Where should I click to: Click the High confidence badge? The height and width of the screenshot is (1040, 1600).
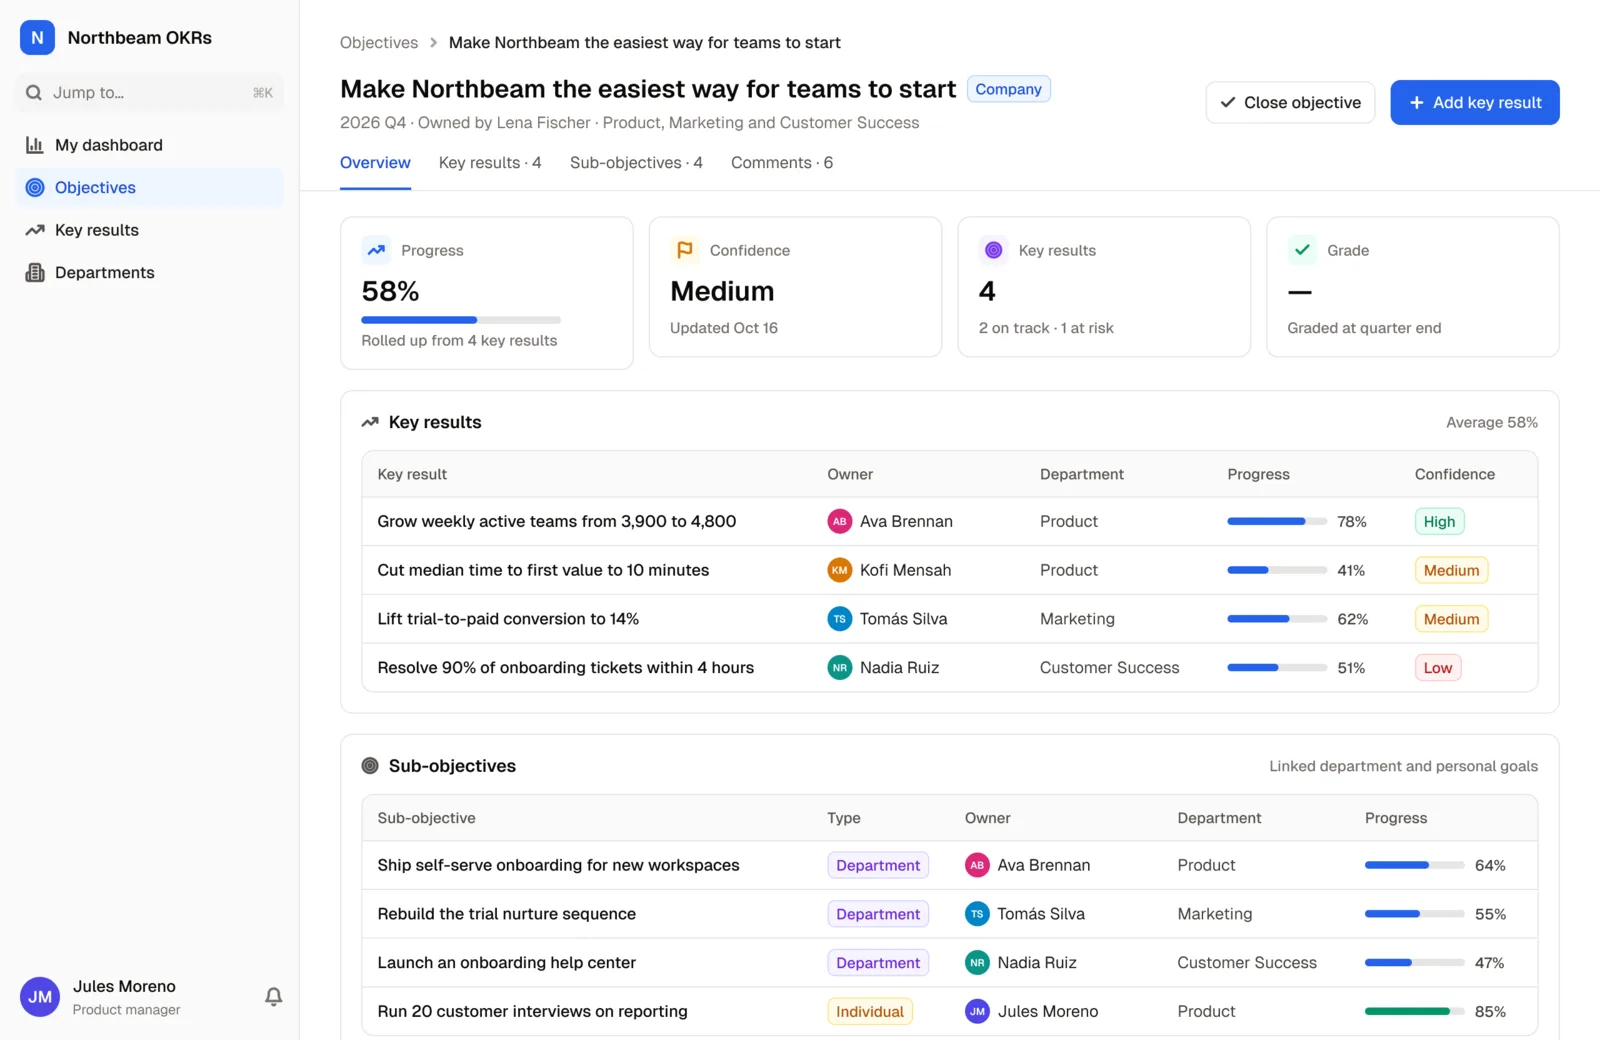pyautogui.click(x=1439, y=521)
